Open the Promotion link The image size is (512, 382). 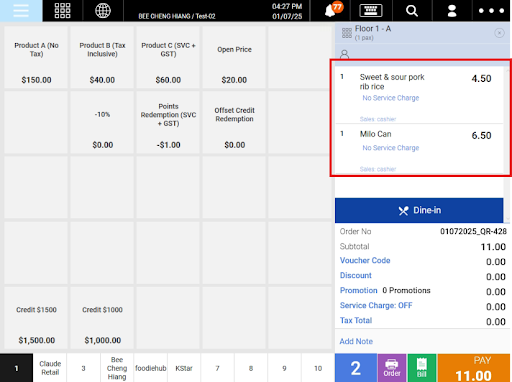coord(359,290)
